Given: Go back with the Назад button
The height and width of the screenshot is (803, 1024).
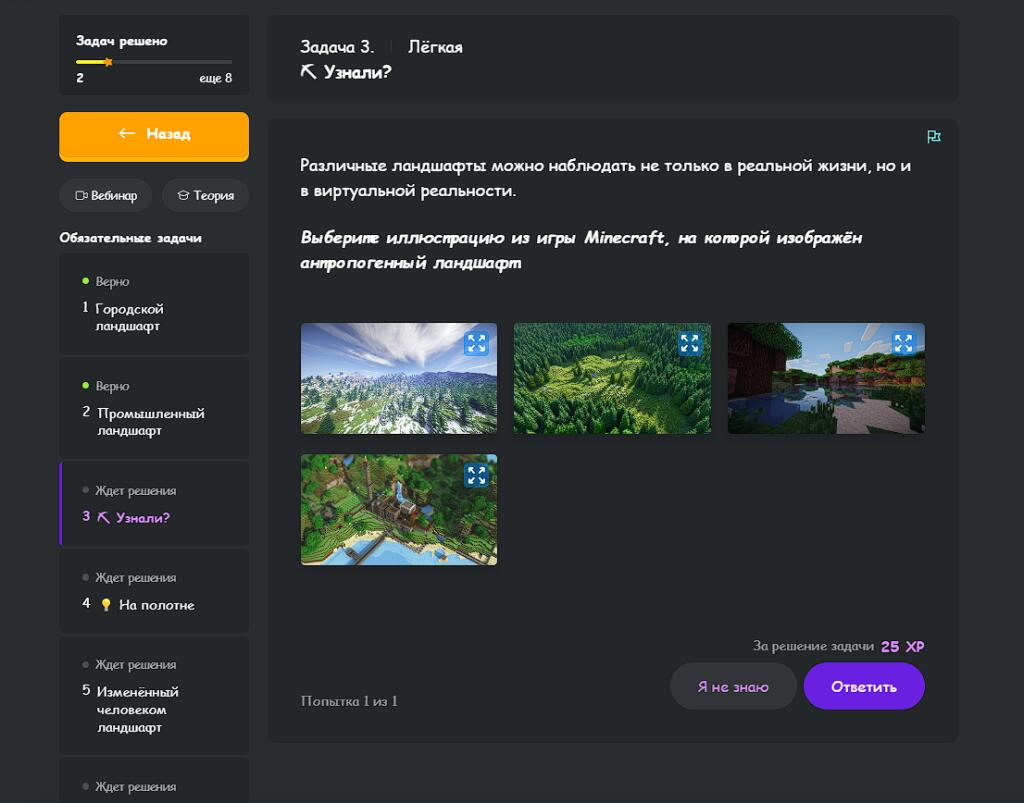Looking at the screenshot, I should (154, 136).
